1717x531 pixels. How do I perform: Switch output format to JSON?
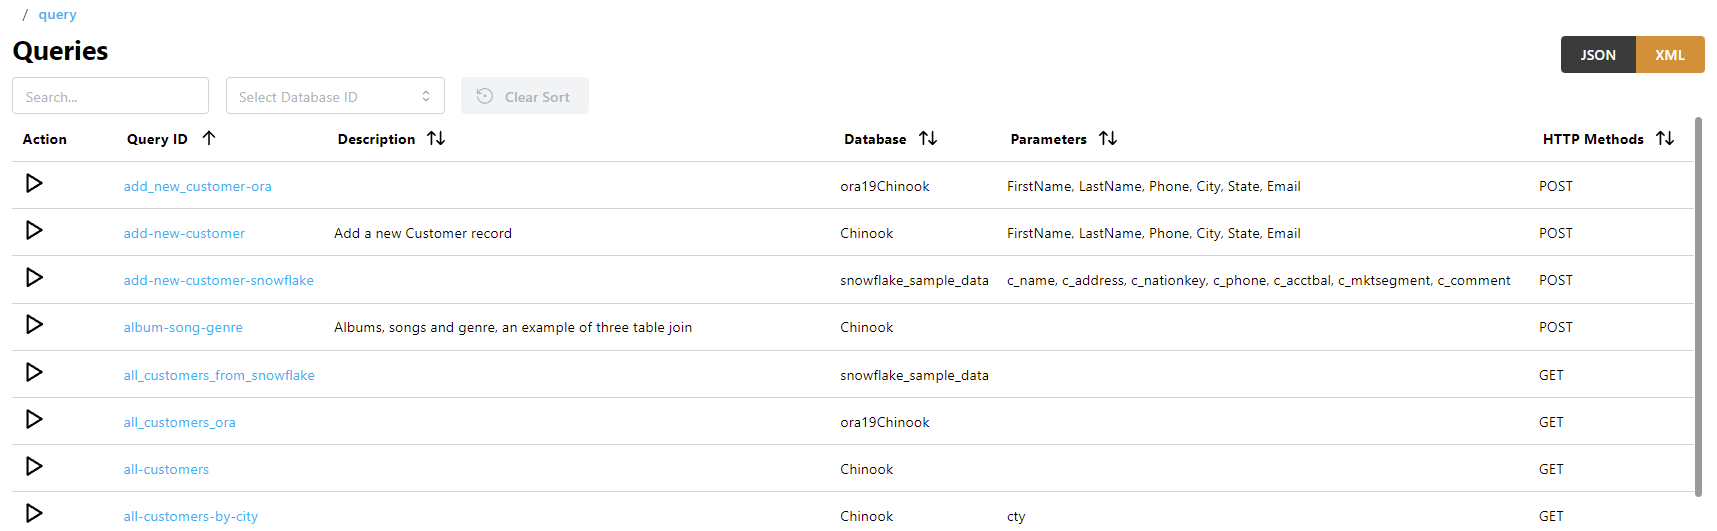(1598, 55)
